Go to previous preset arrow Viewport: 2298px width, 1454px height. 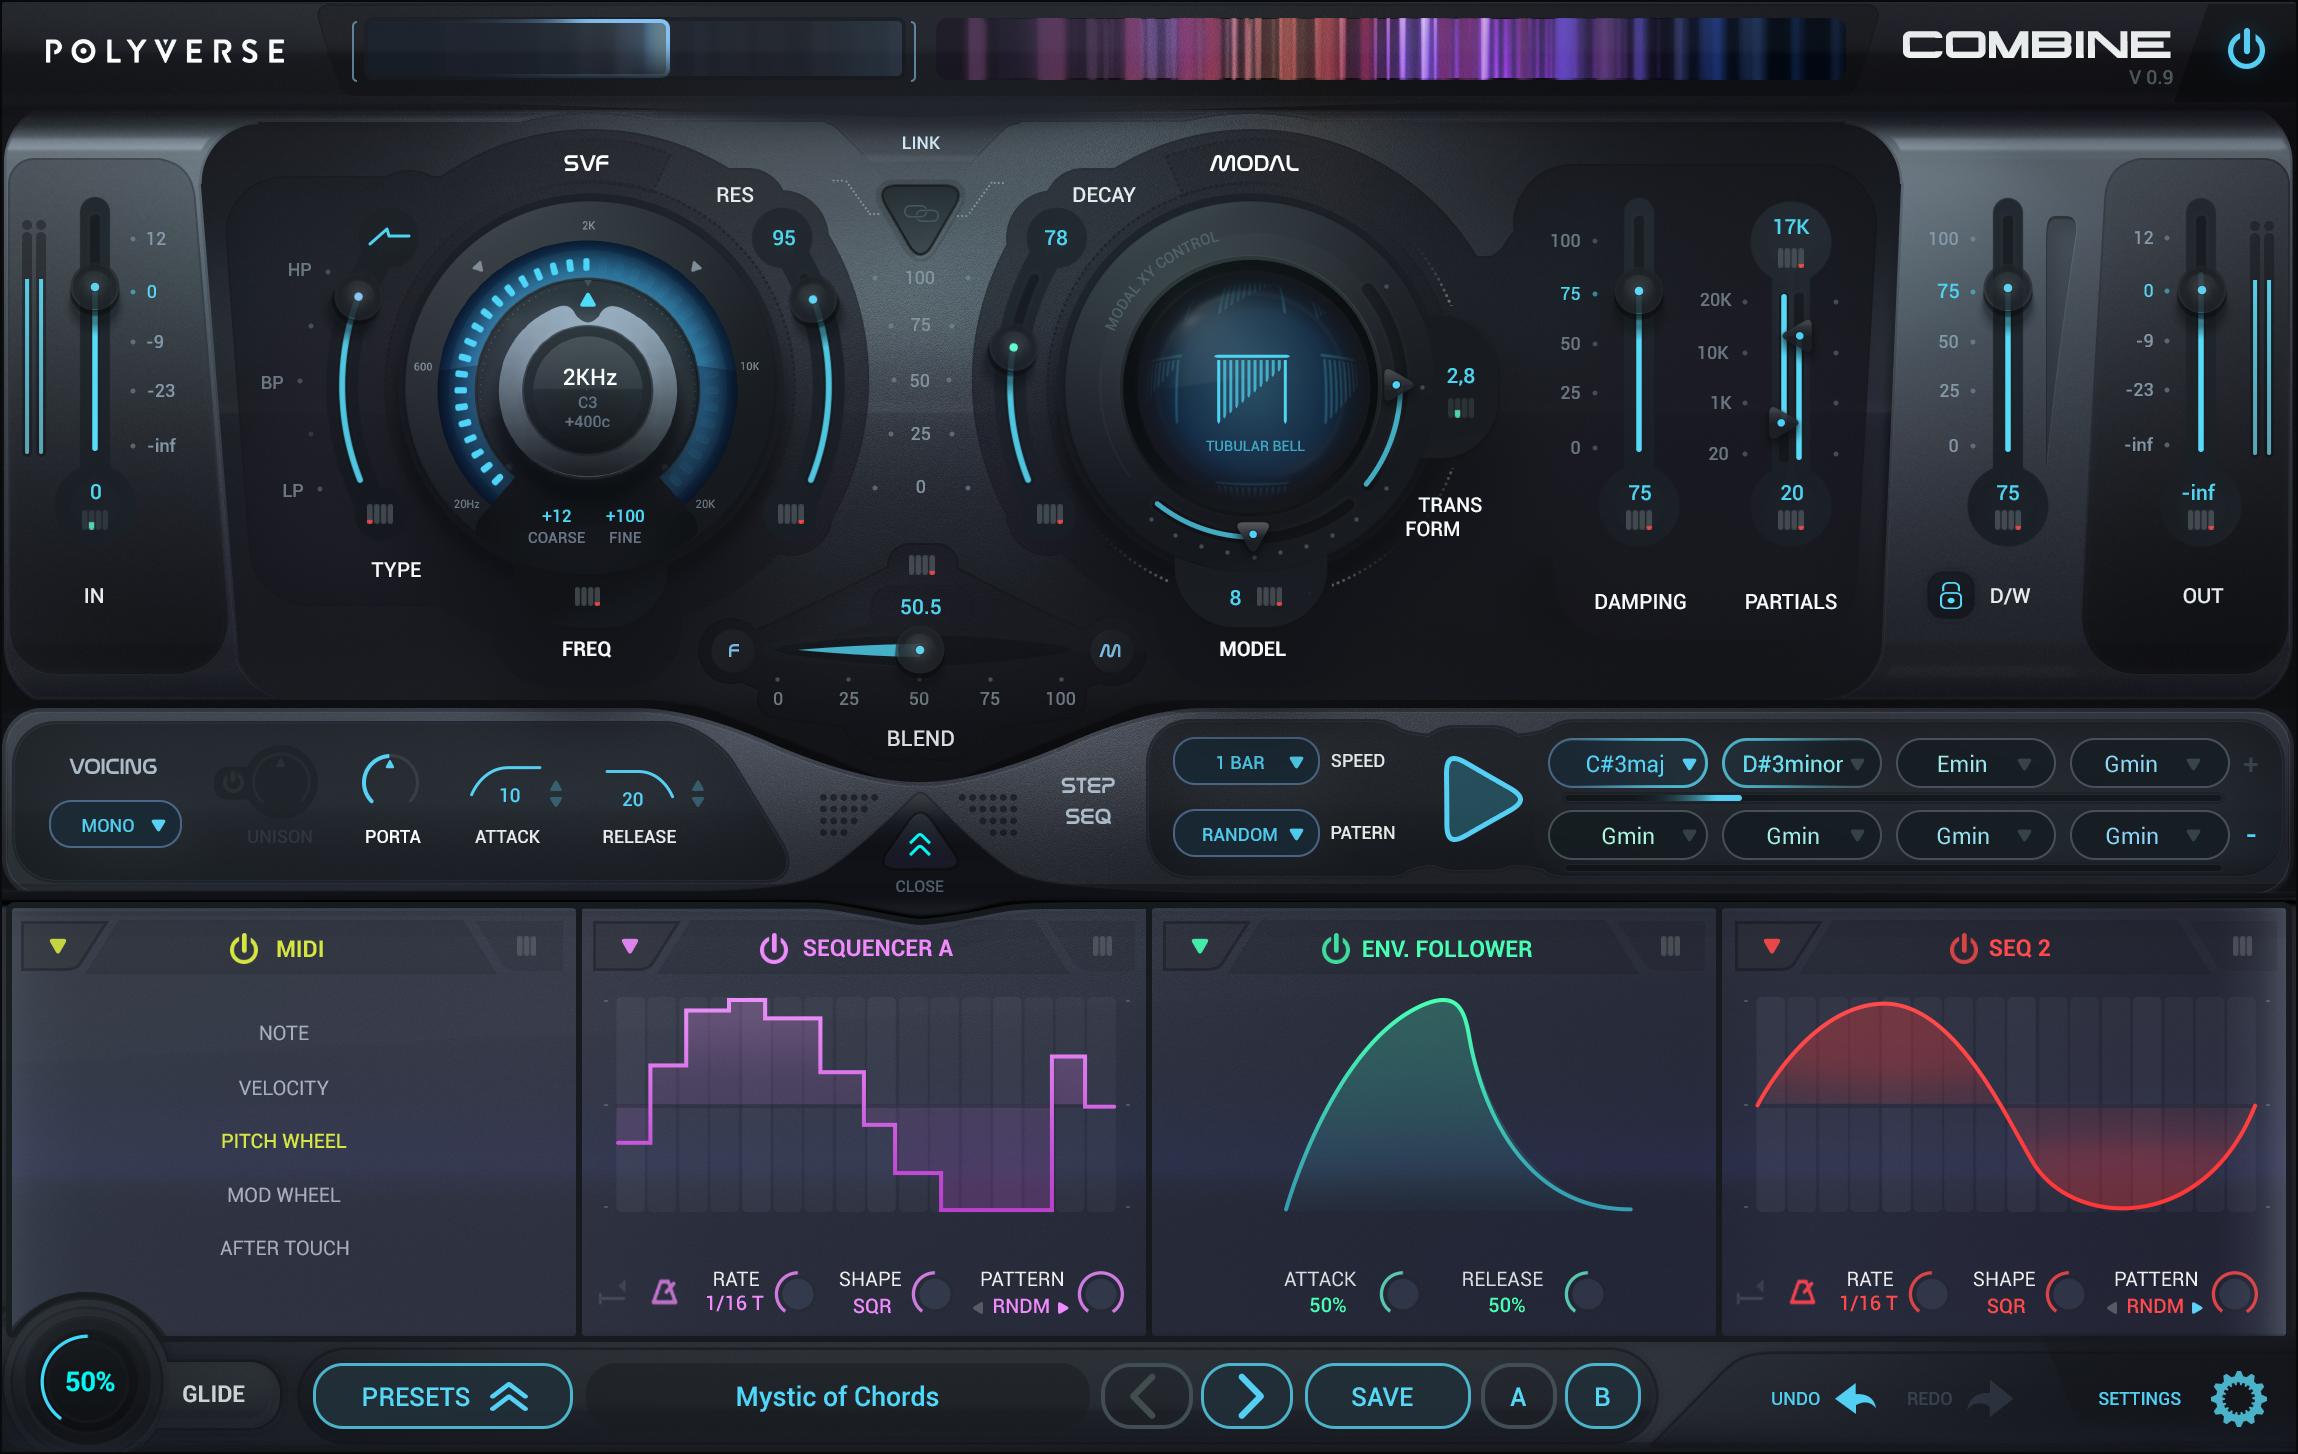click(1146, 1396)
